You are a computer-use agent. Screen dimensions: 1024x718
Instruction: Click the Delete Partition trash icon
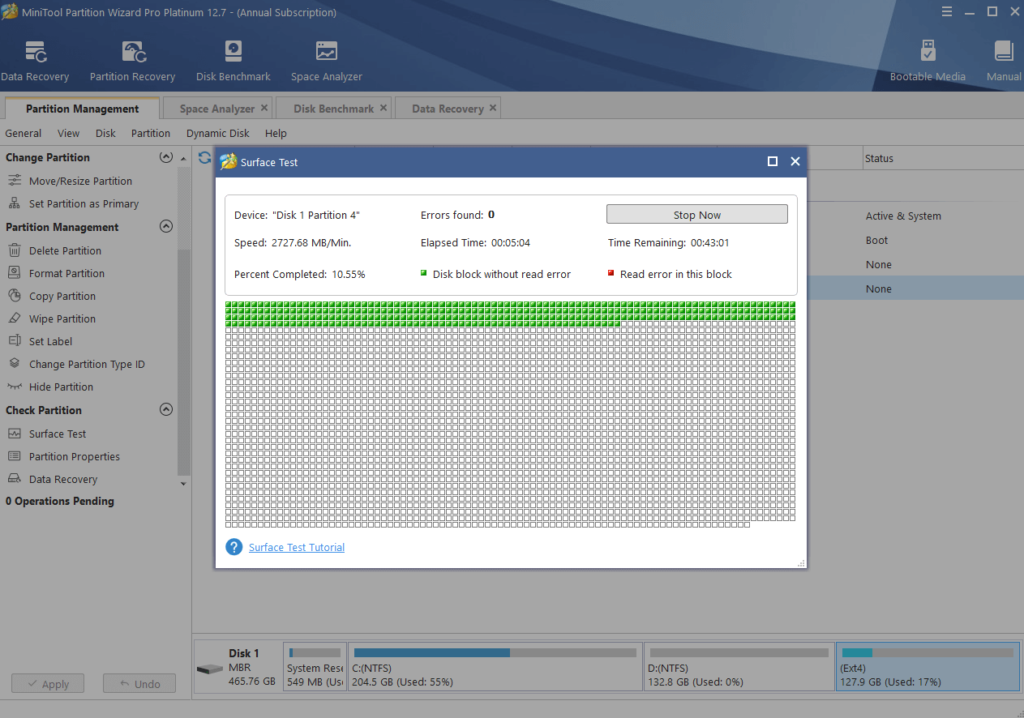click(14, 250)
